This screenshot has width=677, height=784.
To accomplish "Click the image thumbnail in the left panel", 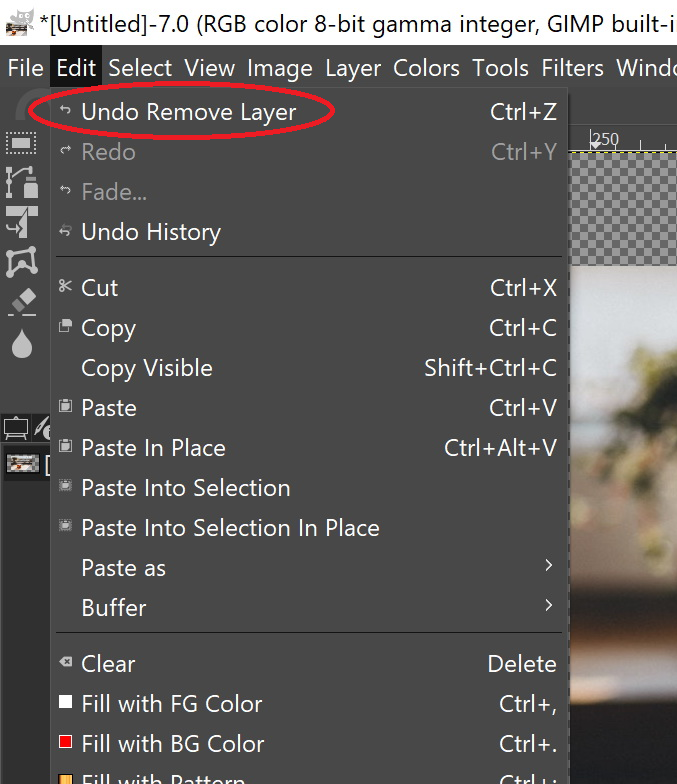I will [x=23, y=463].
